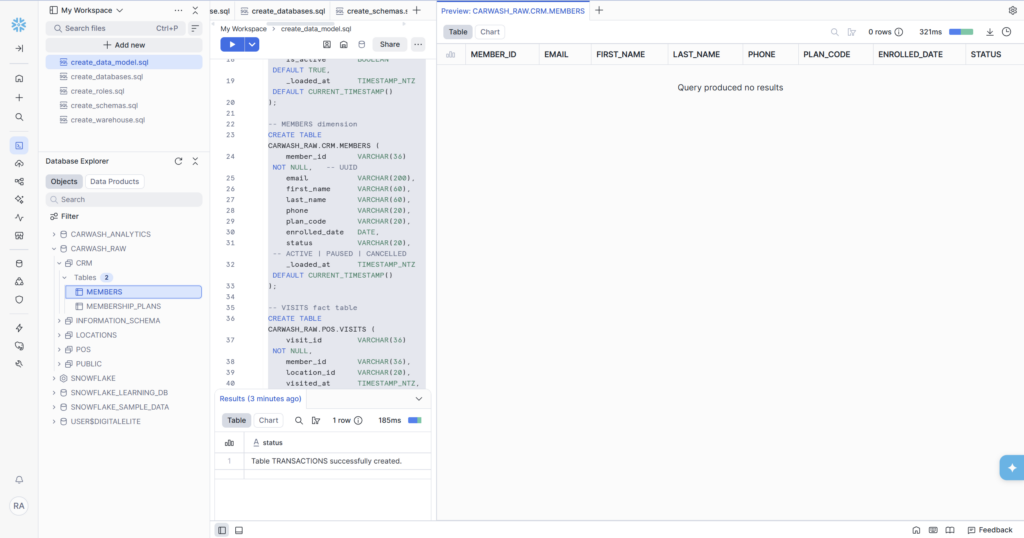Open preview panel settings gear
Viewport: 1024px width, 538px height.
click(x=1012, y=10)
